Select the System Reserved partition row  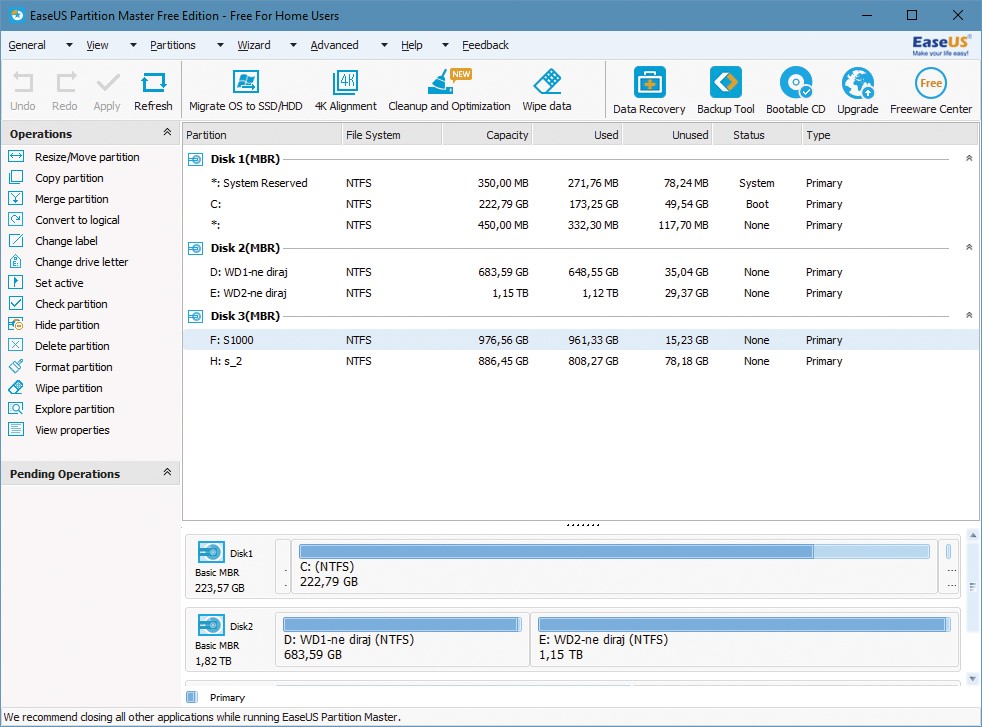click(581, 183)
